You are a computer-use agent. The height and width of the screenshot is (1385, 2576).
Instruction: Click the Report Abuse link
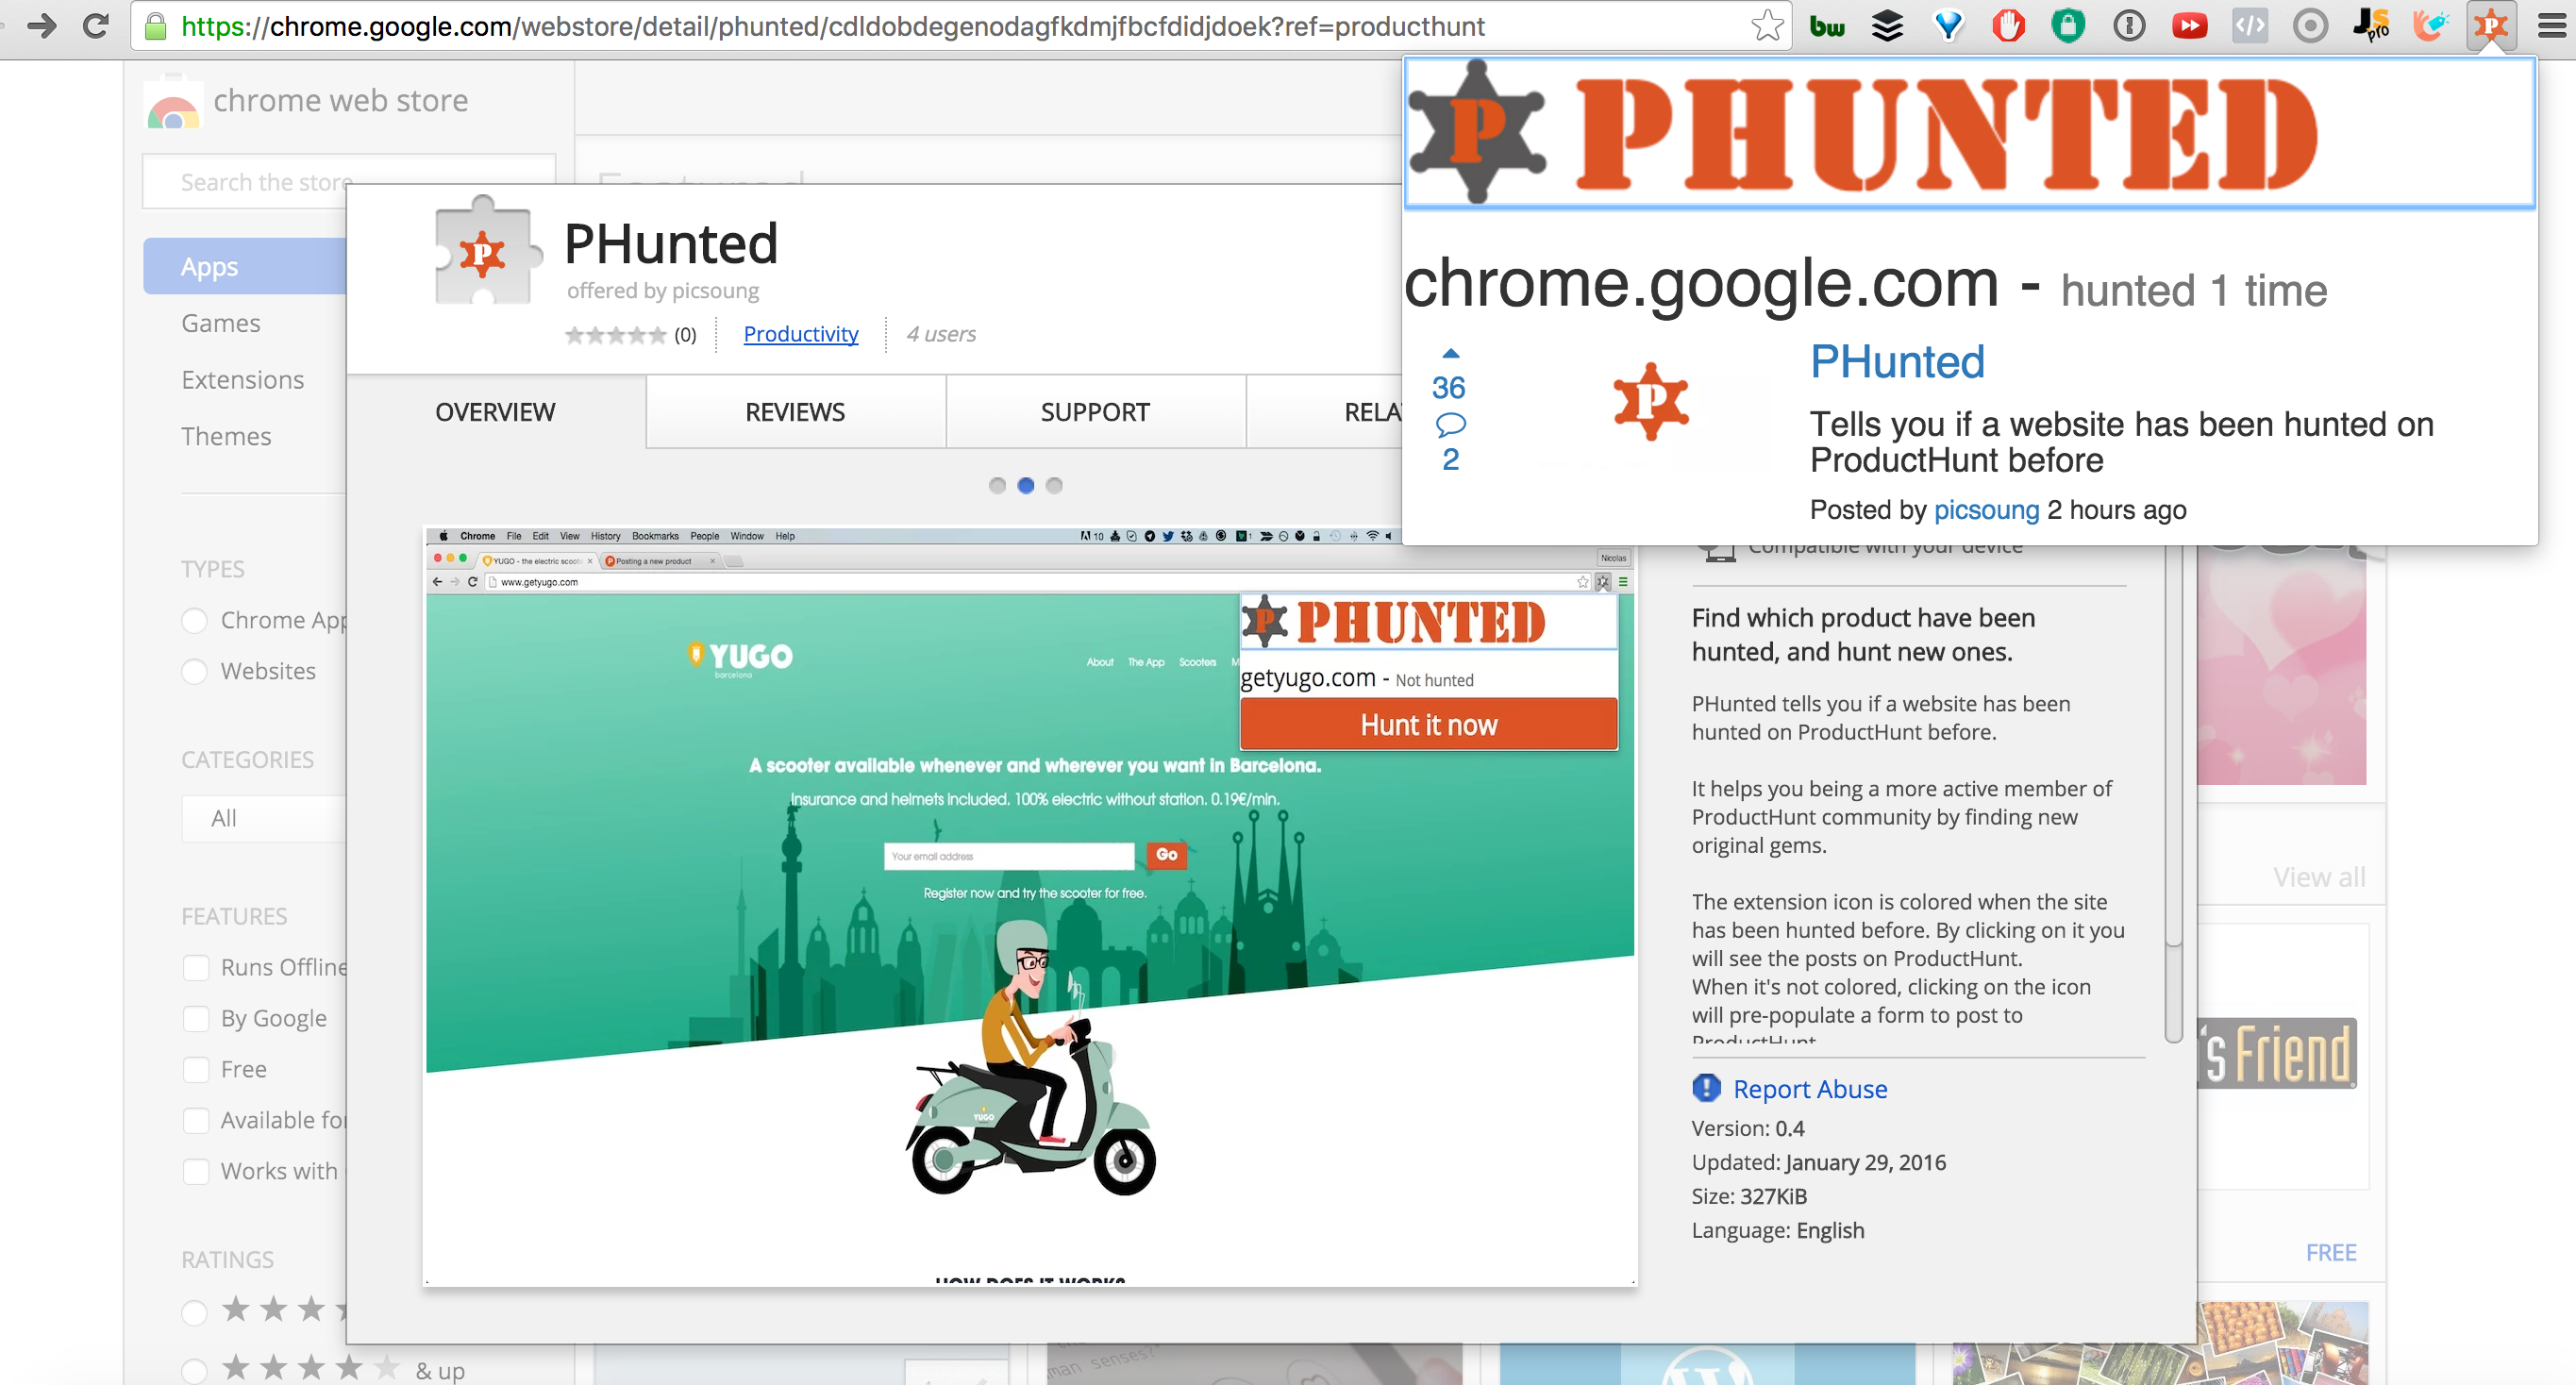pos(1810,1088)
